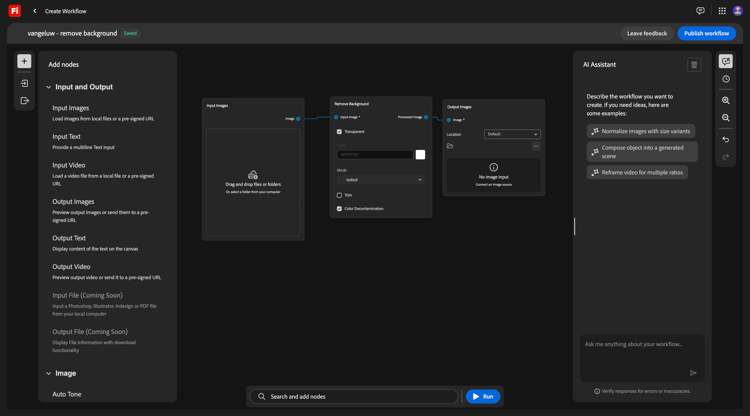Uncheck the Transparent checkbox
Screen dimensions: 750x416
339,131
